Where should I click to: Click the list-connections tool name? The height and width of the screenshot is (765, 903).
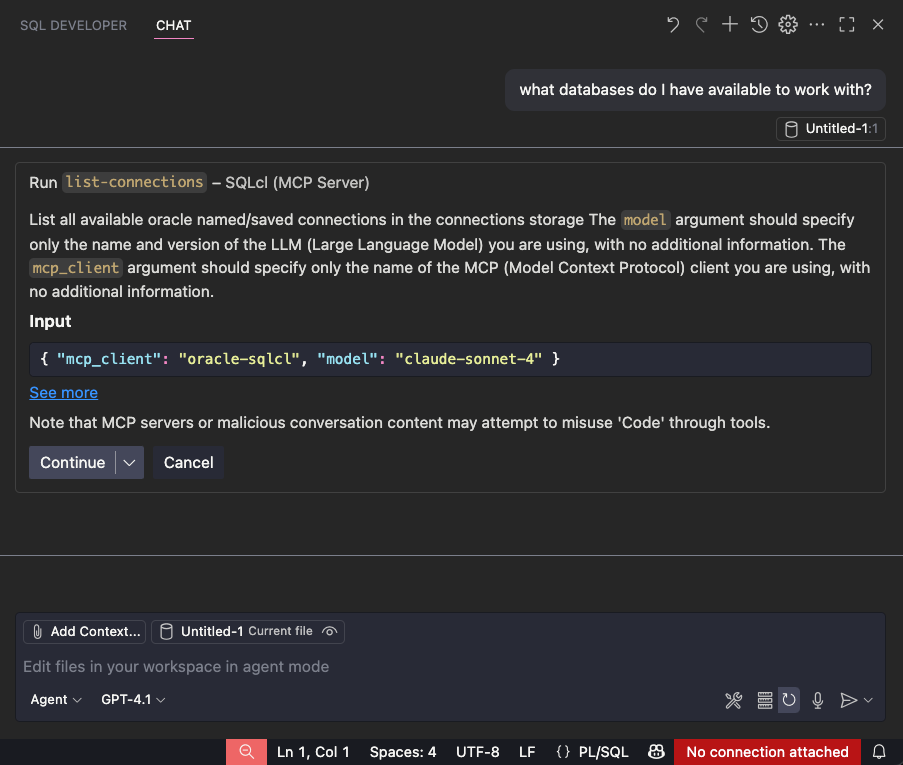coord(134,182)
